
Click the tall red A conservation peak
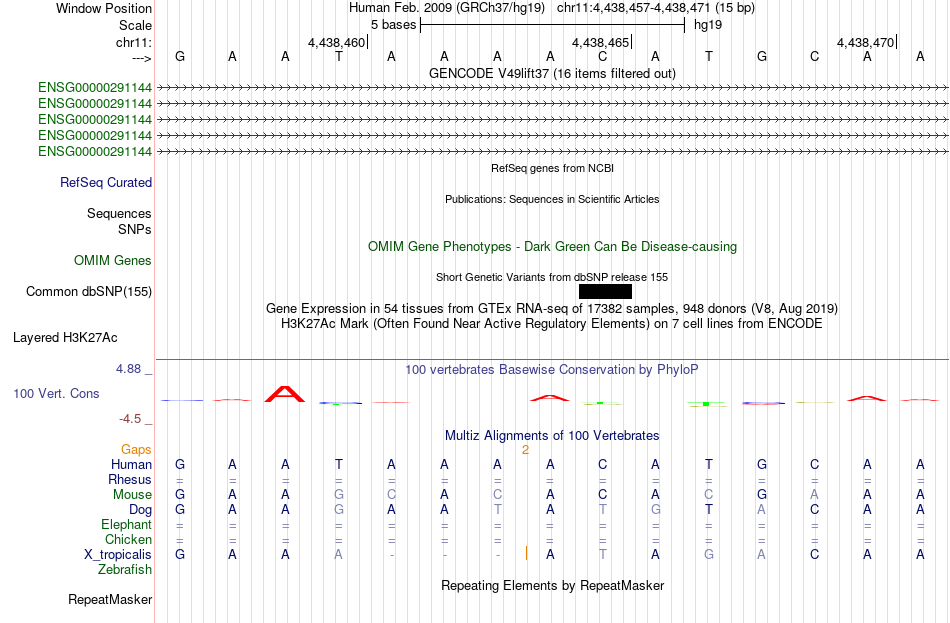click(285, 394)
